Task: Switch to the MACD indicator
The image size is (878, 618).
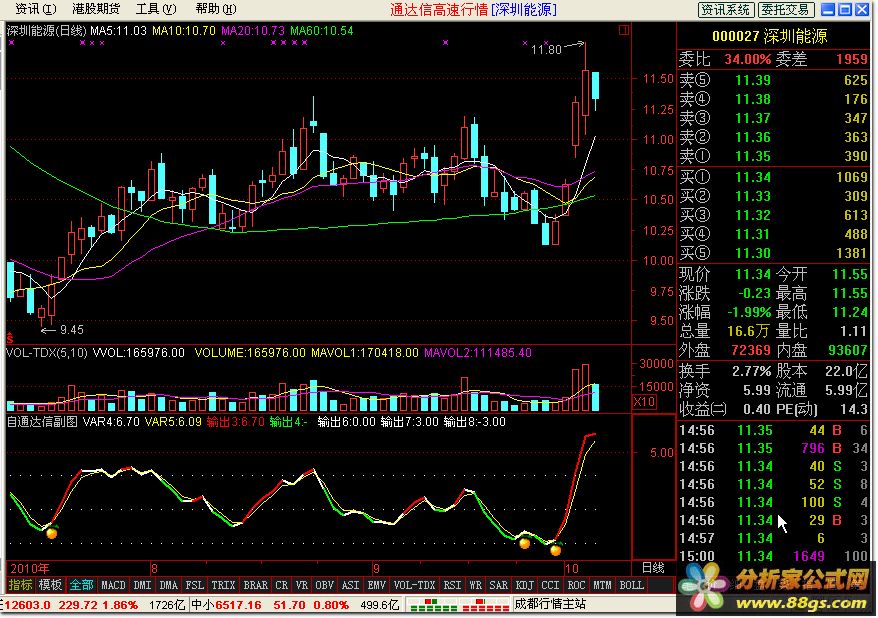Action: tap(113, 585)
